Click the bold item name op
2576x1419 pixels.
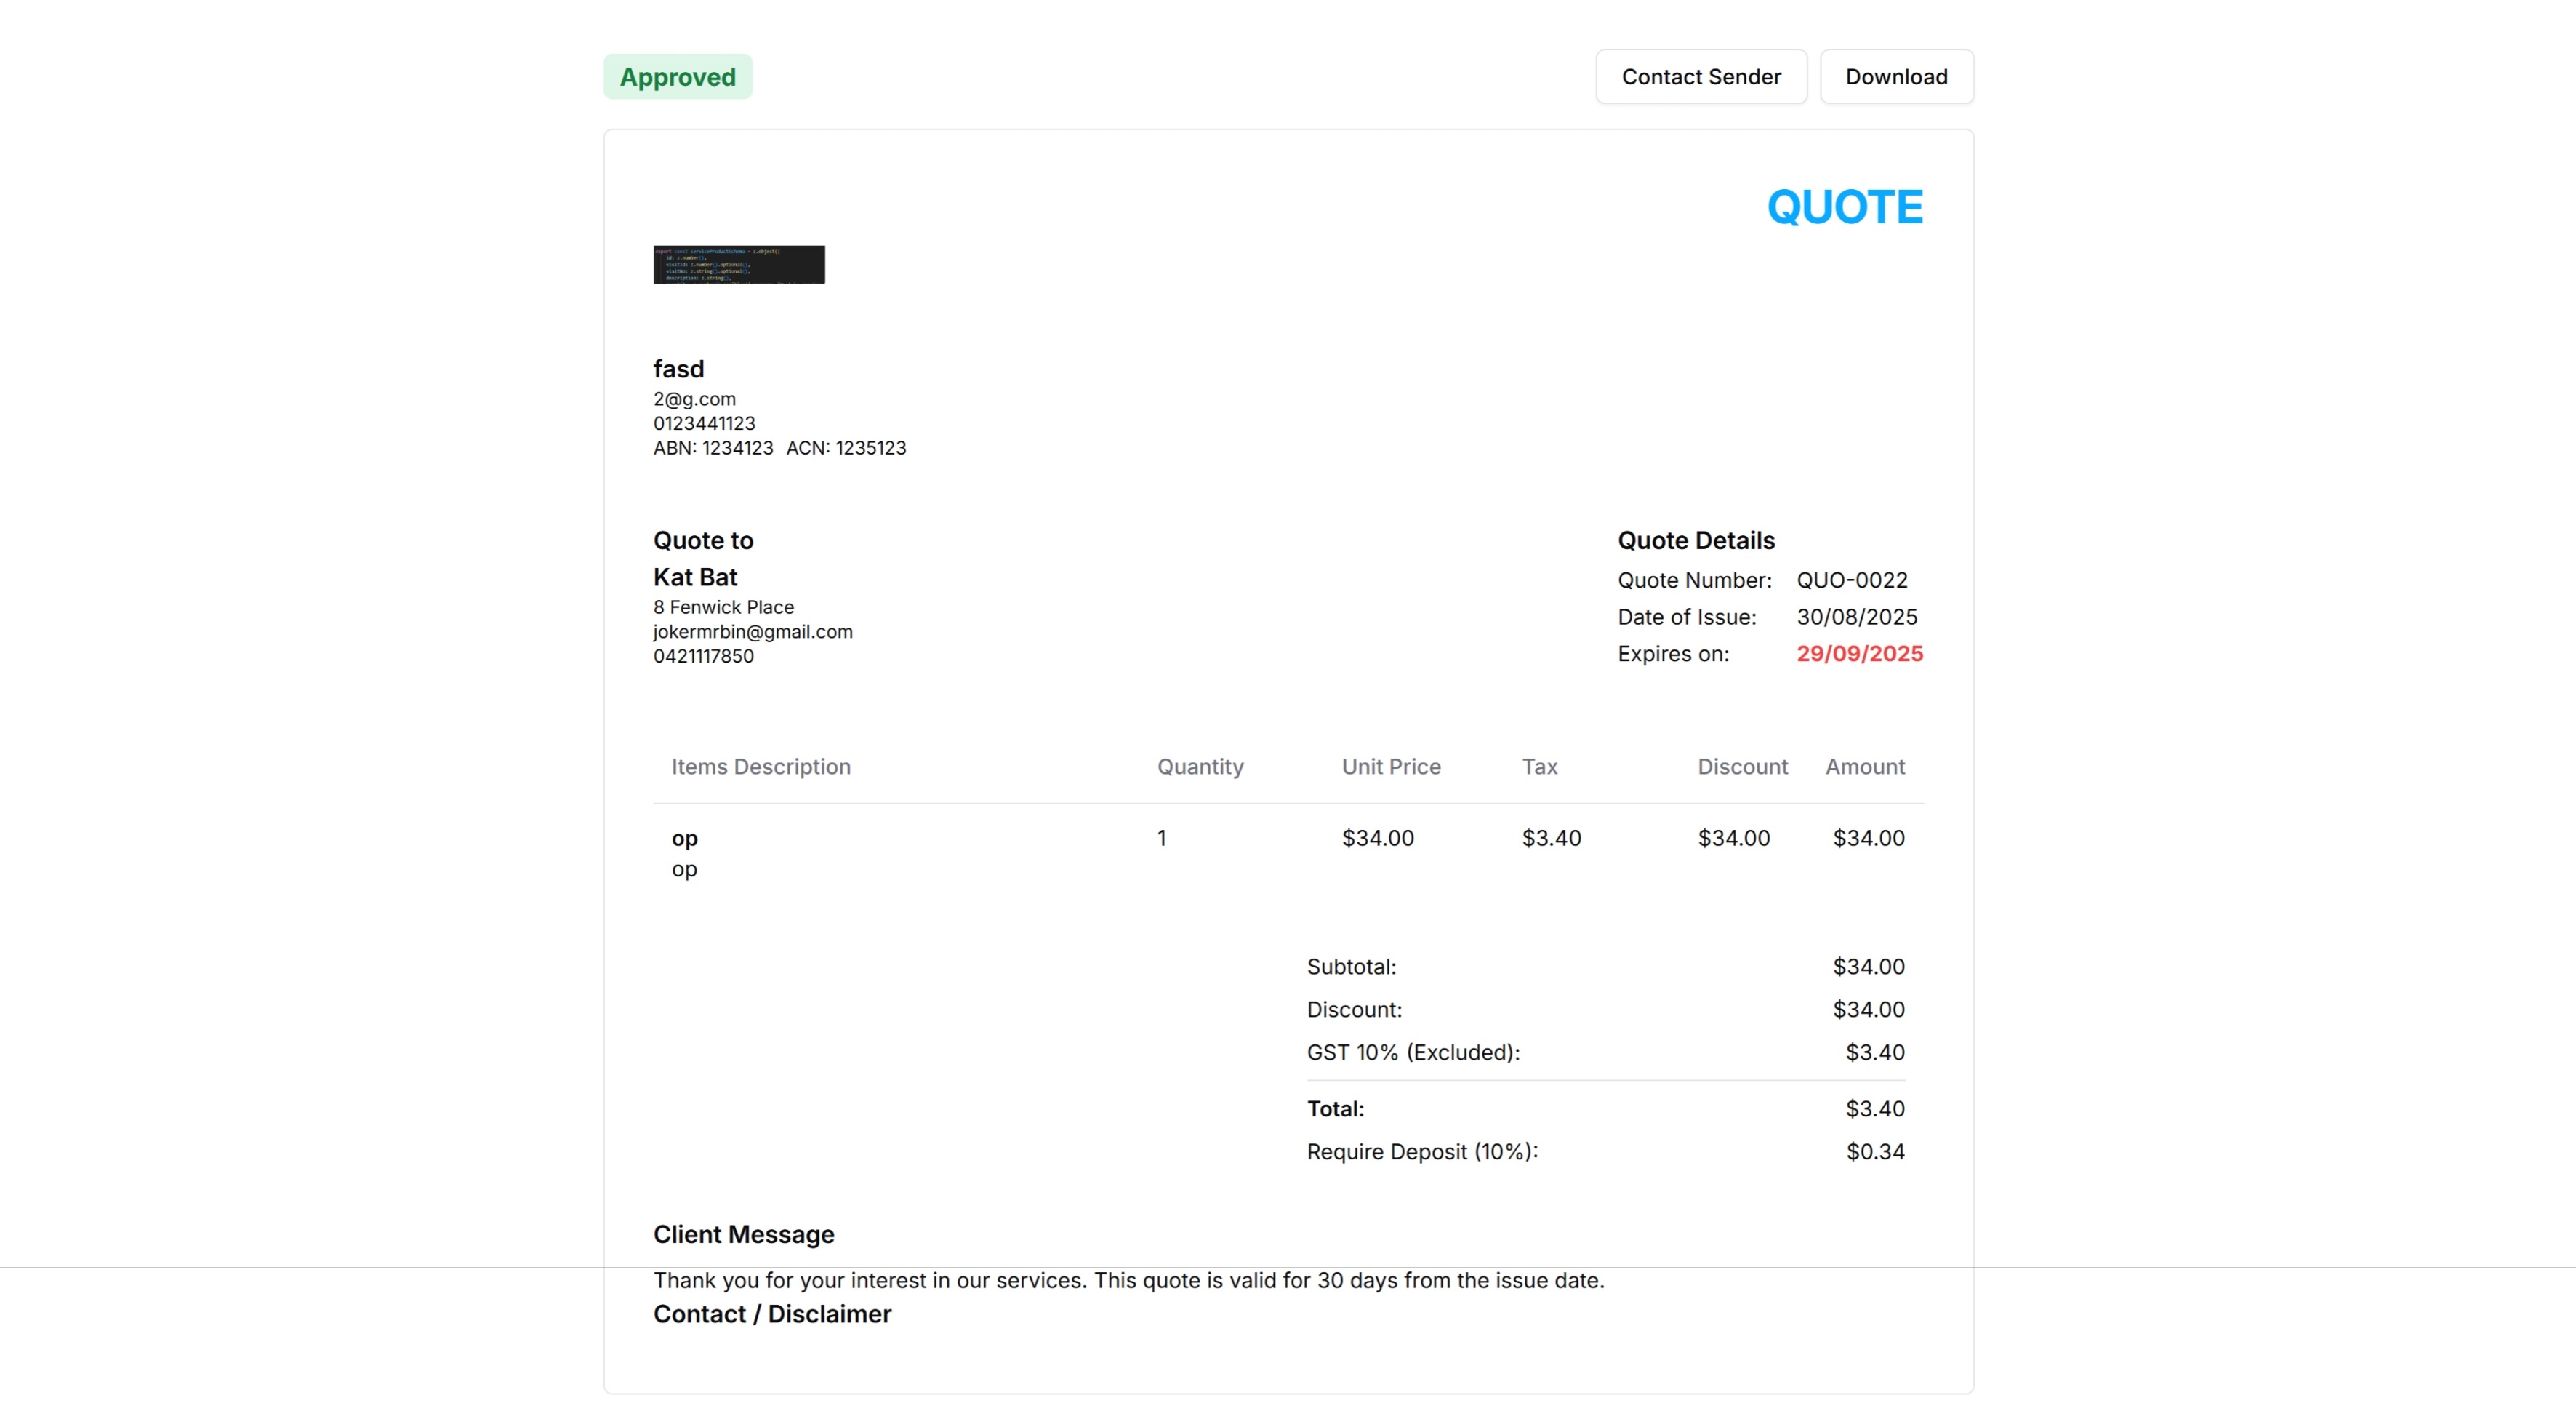tap(684, 838)
